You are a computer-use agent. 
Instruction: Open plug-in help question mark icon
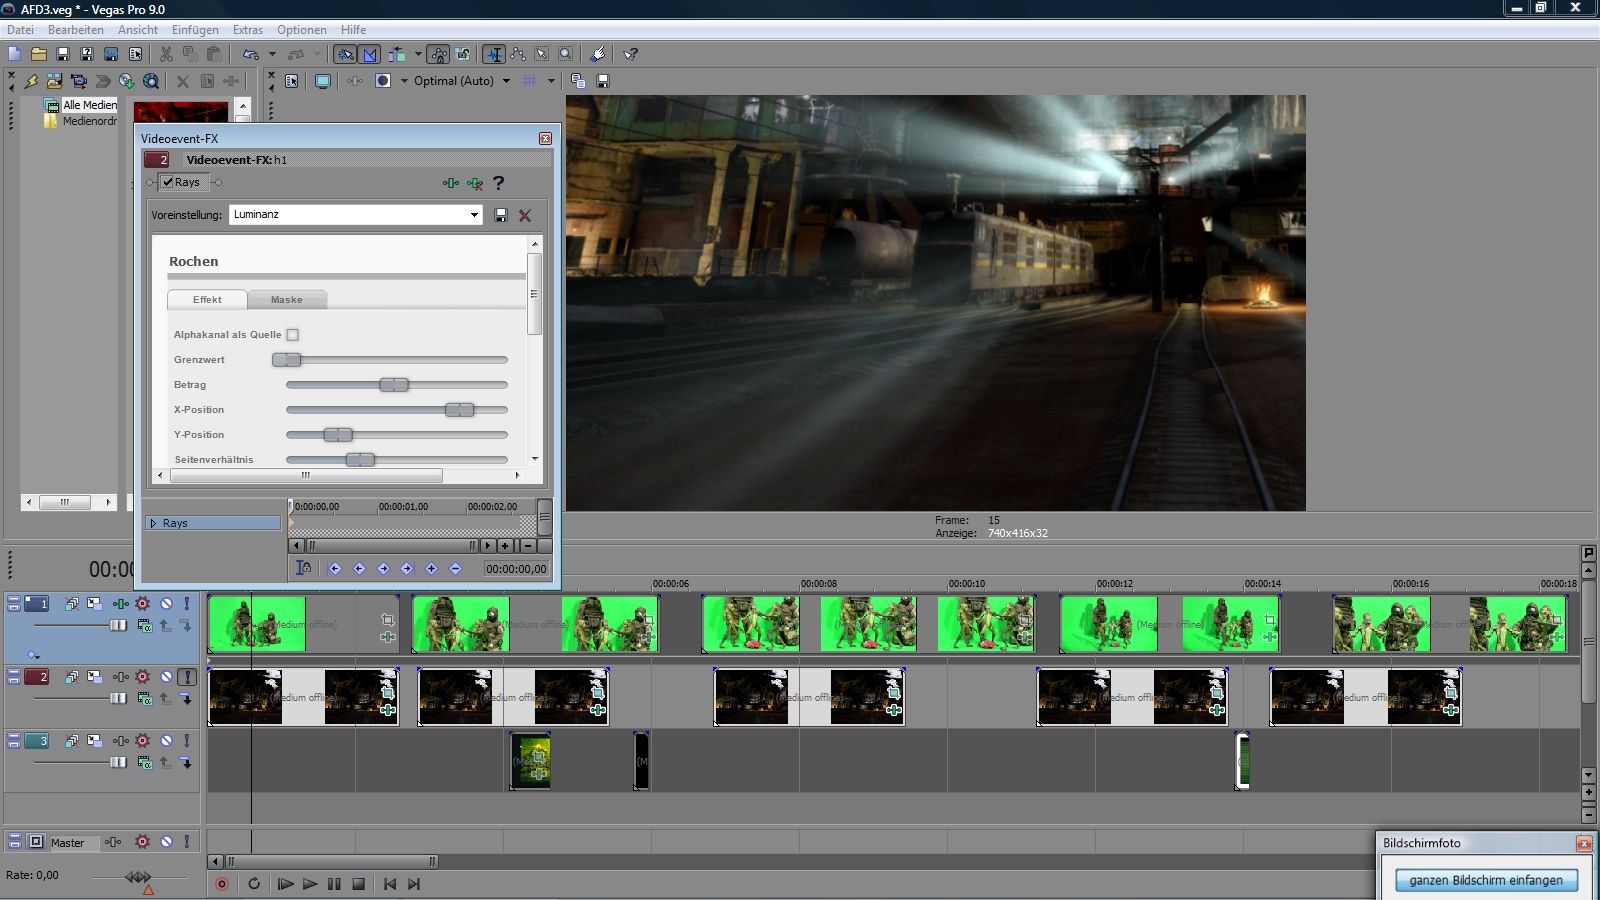498,183
